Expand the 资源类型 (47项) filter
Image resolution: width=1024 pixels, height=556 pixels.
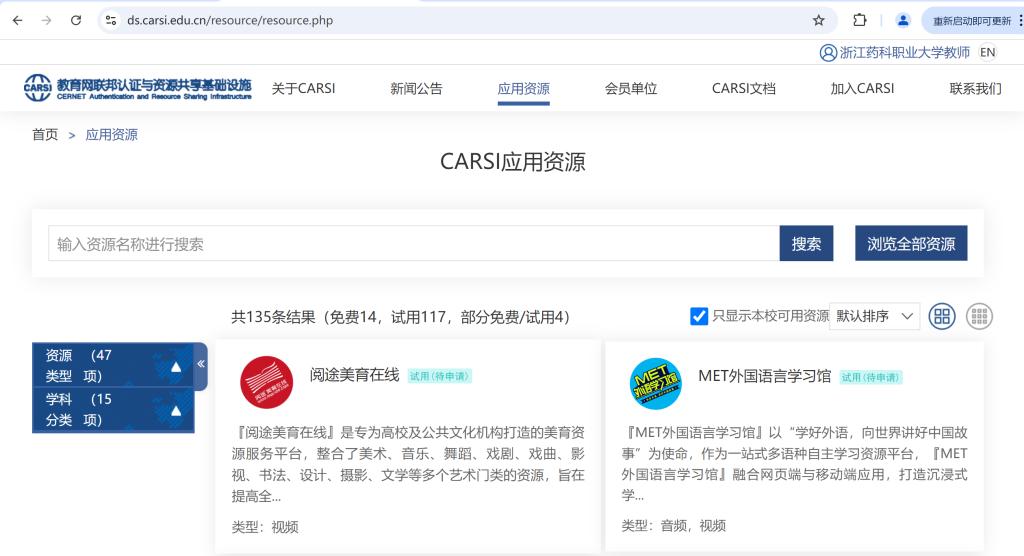pyautogui.click(x=113, y=365)
